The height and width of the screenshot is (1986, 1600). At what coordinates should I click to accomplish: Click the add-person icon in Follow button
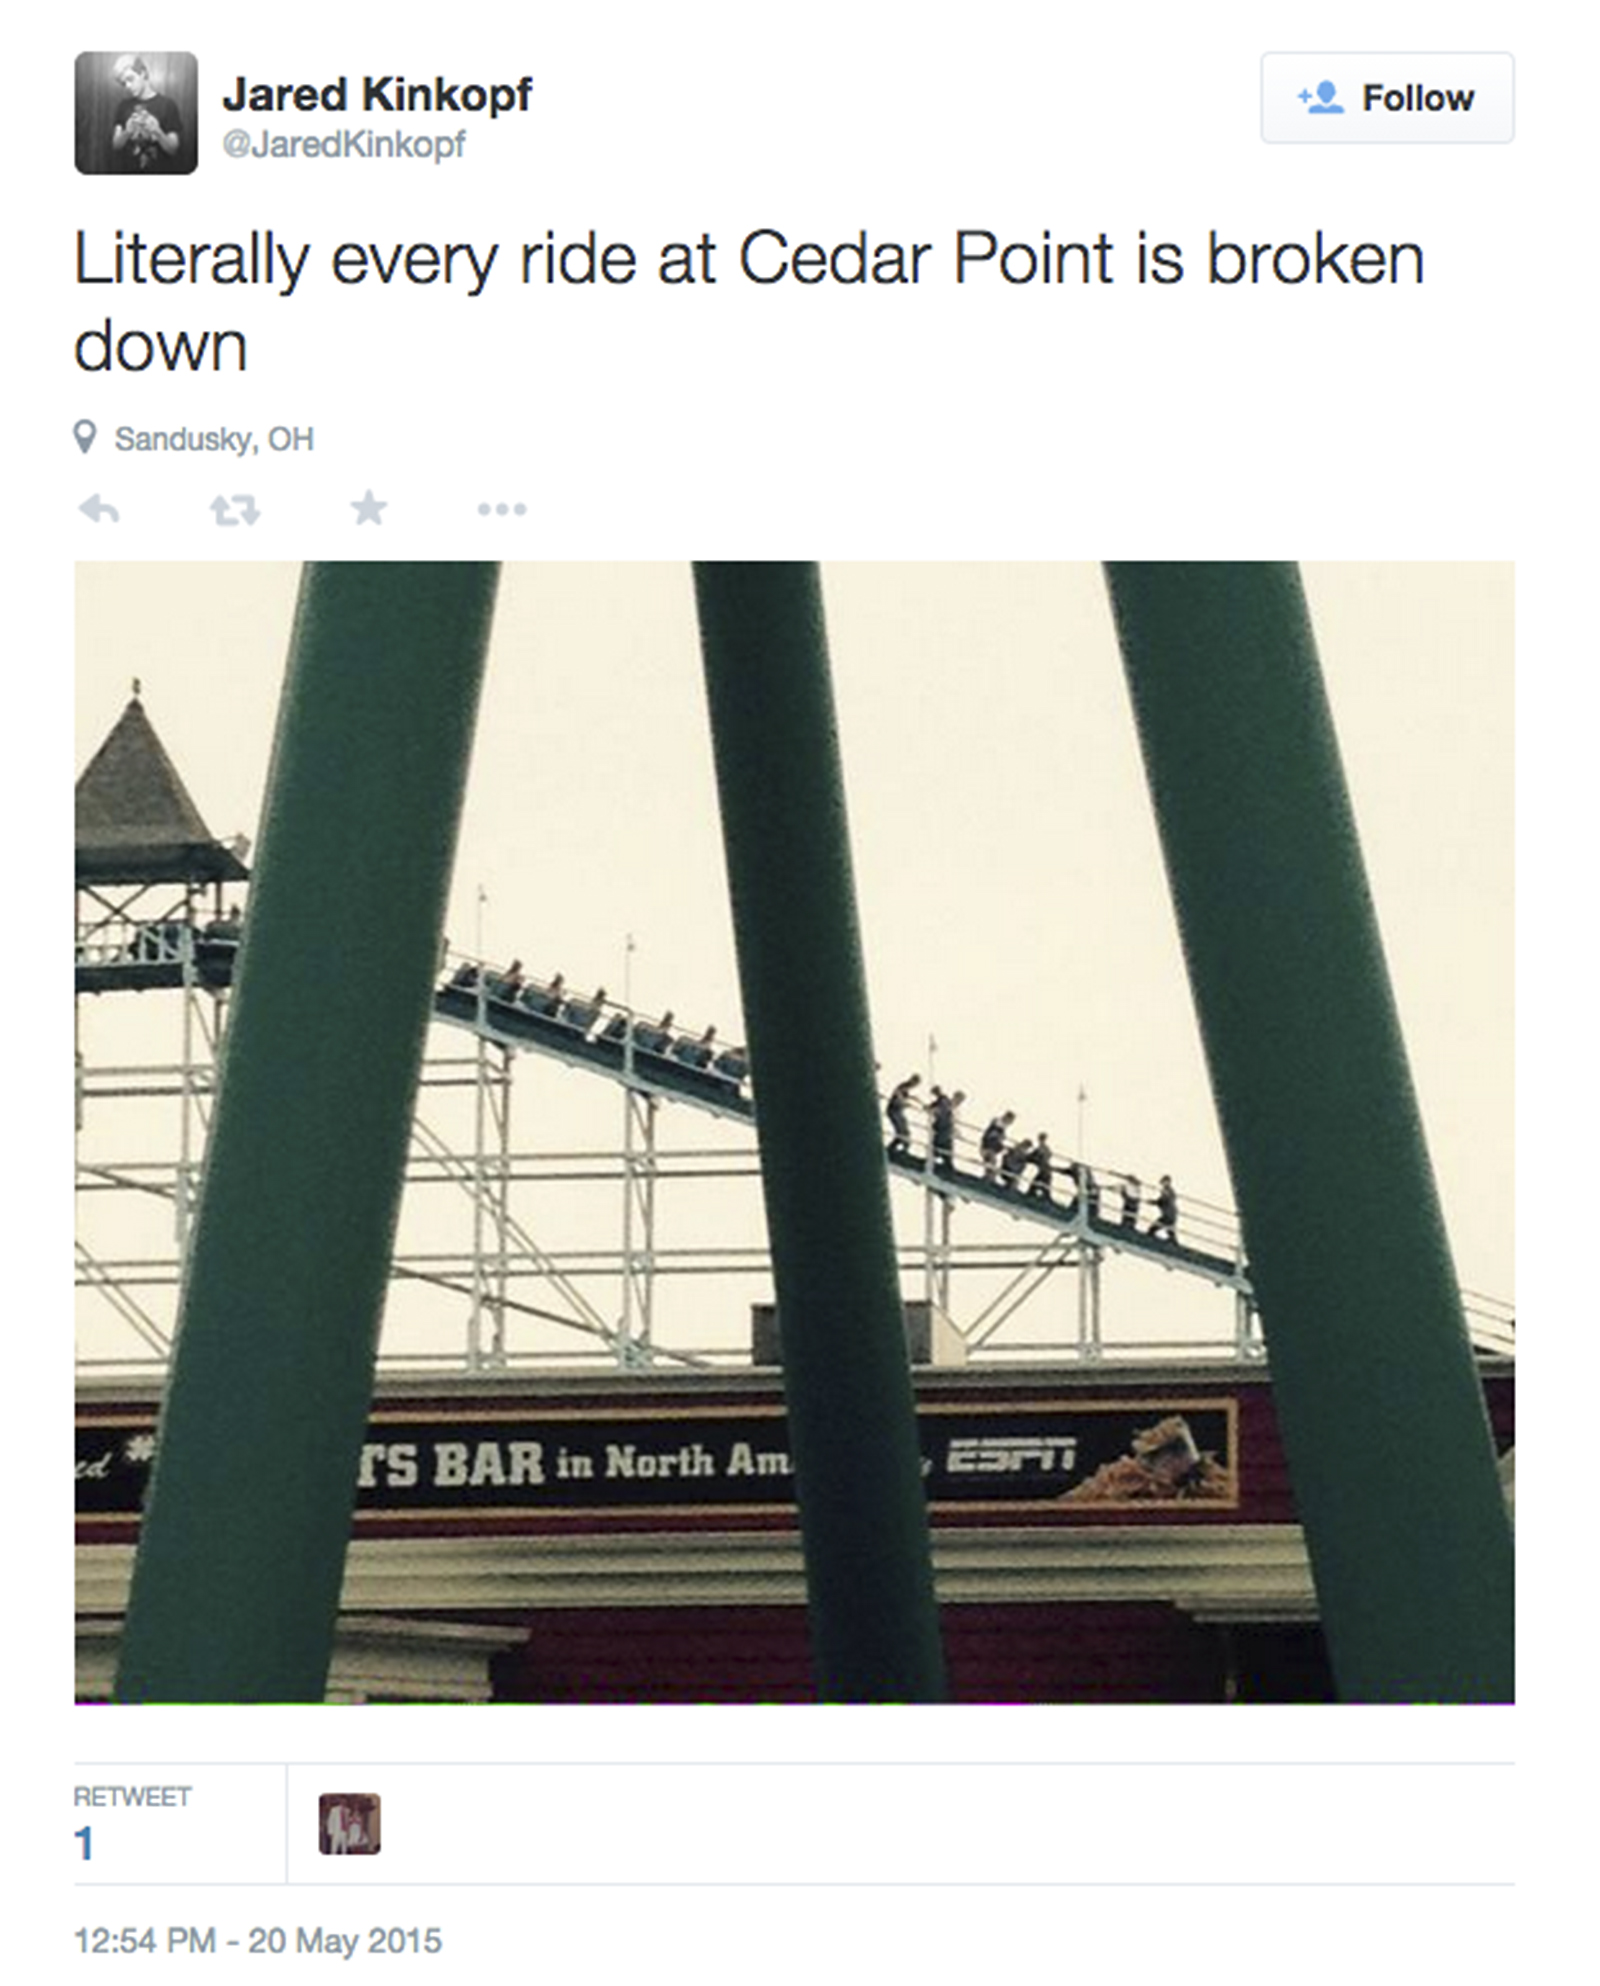[1320, 98]
